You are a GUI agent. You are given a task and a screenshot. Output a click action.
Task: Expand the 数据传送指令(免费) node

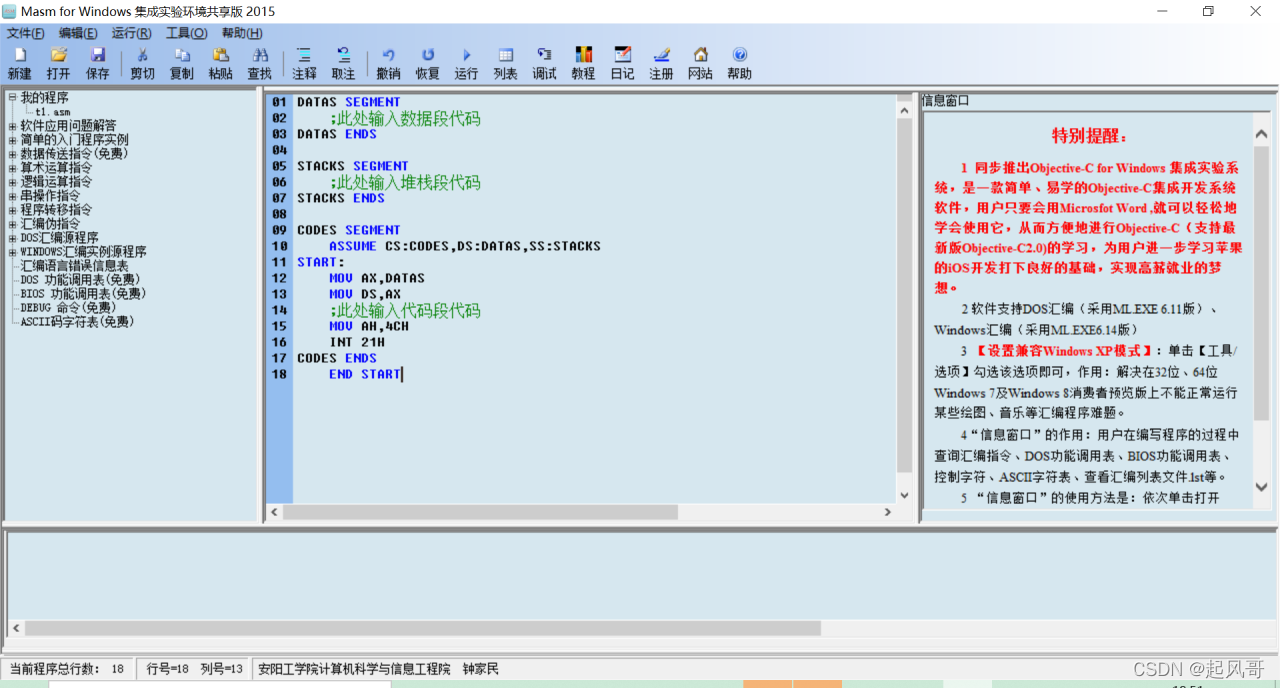12,154
